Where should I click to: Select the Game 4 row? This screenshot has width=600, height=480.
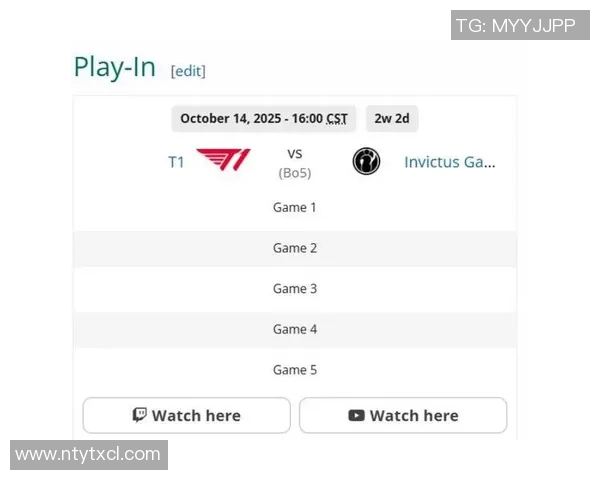(x=295, y=329)
